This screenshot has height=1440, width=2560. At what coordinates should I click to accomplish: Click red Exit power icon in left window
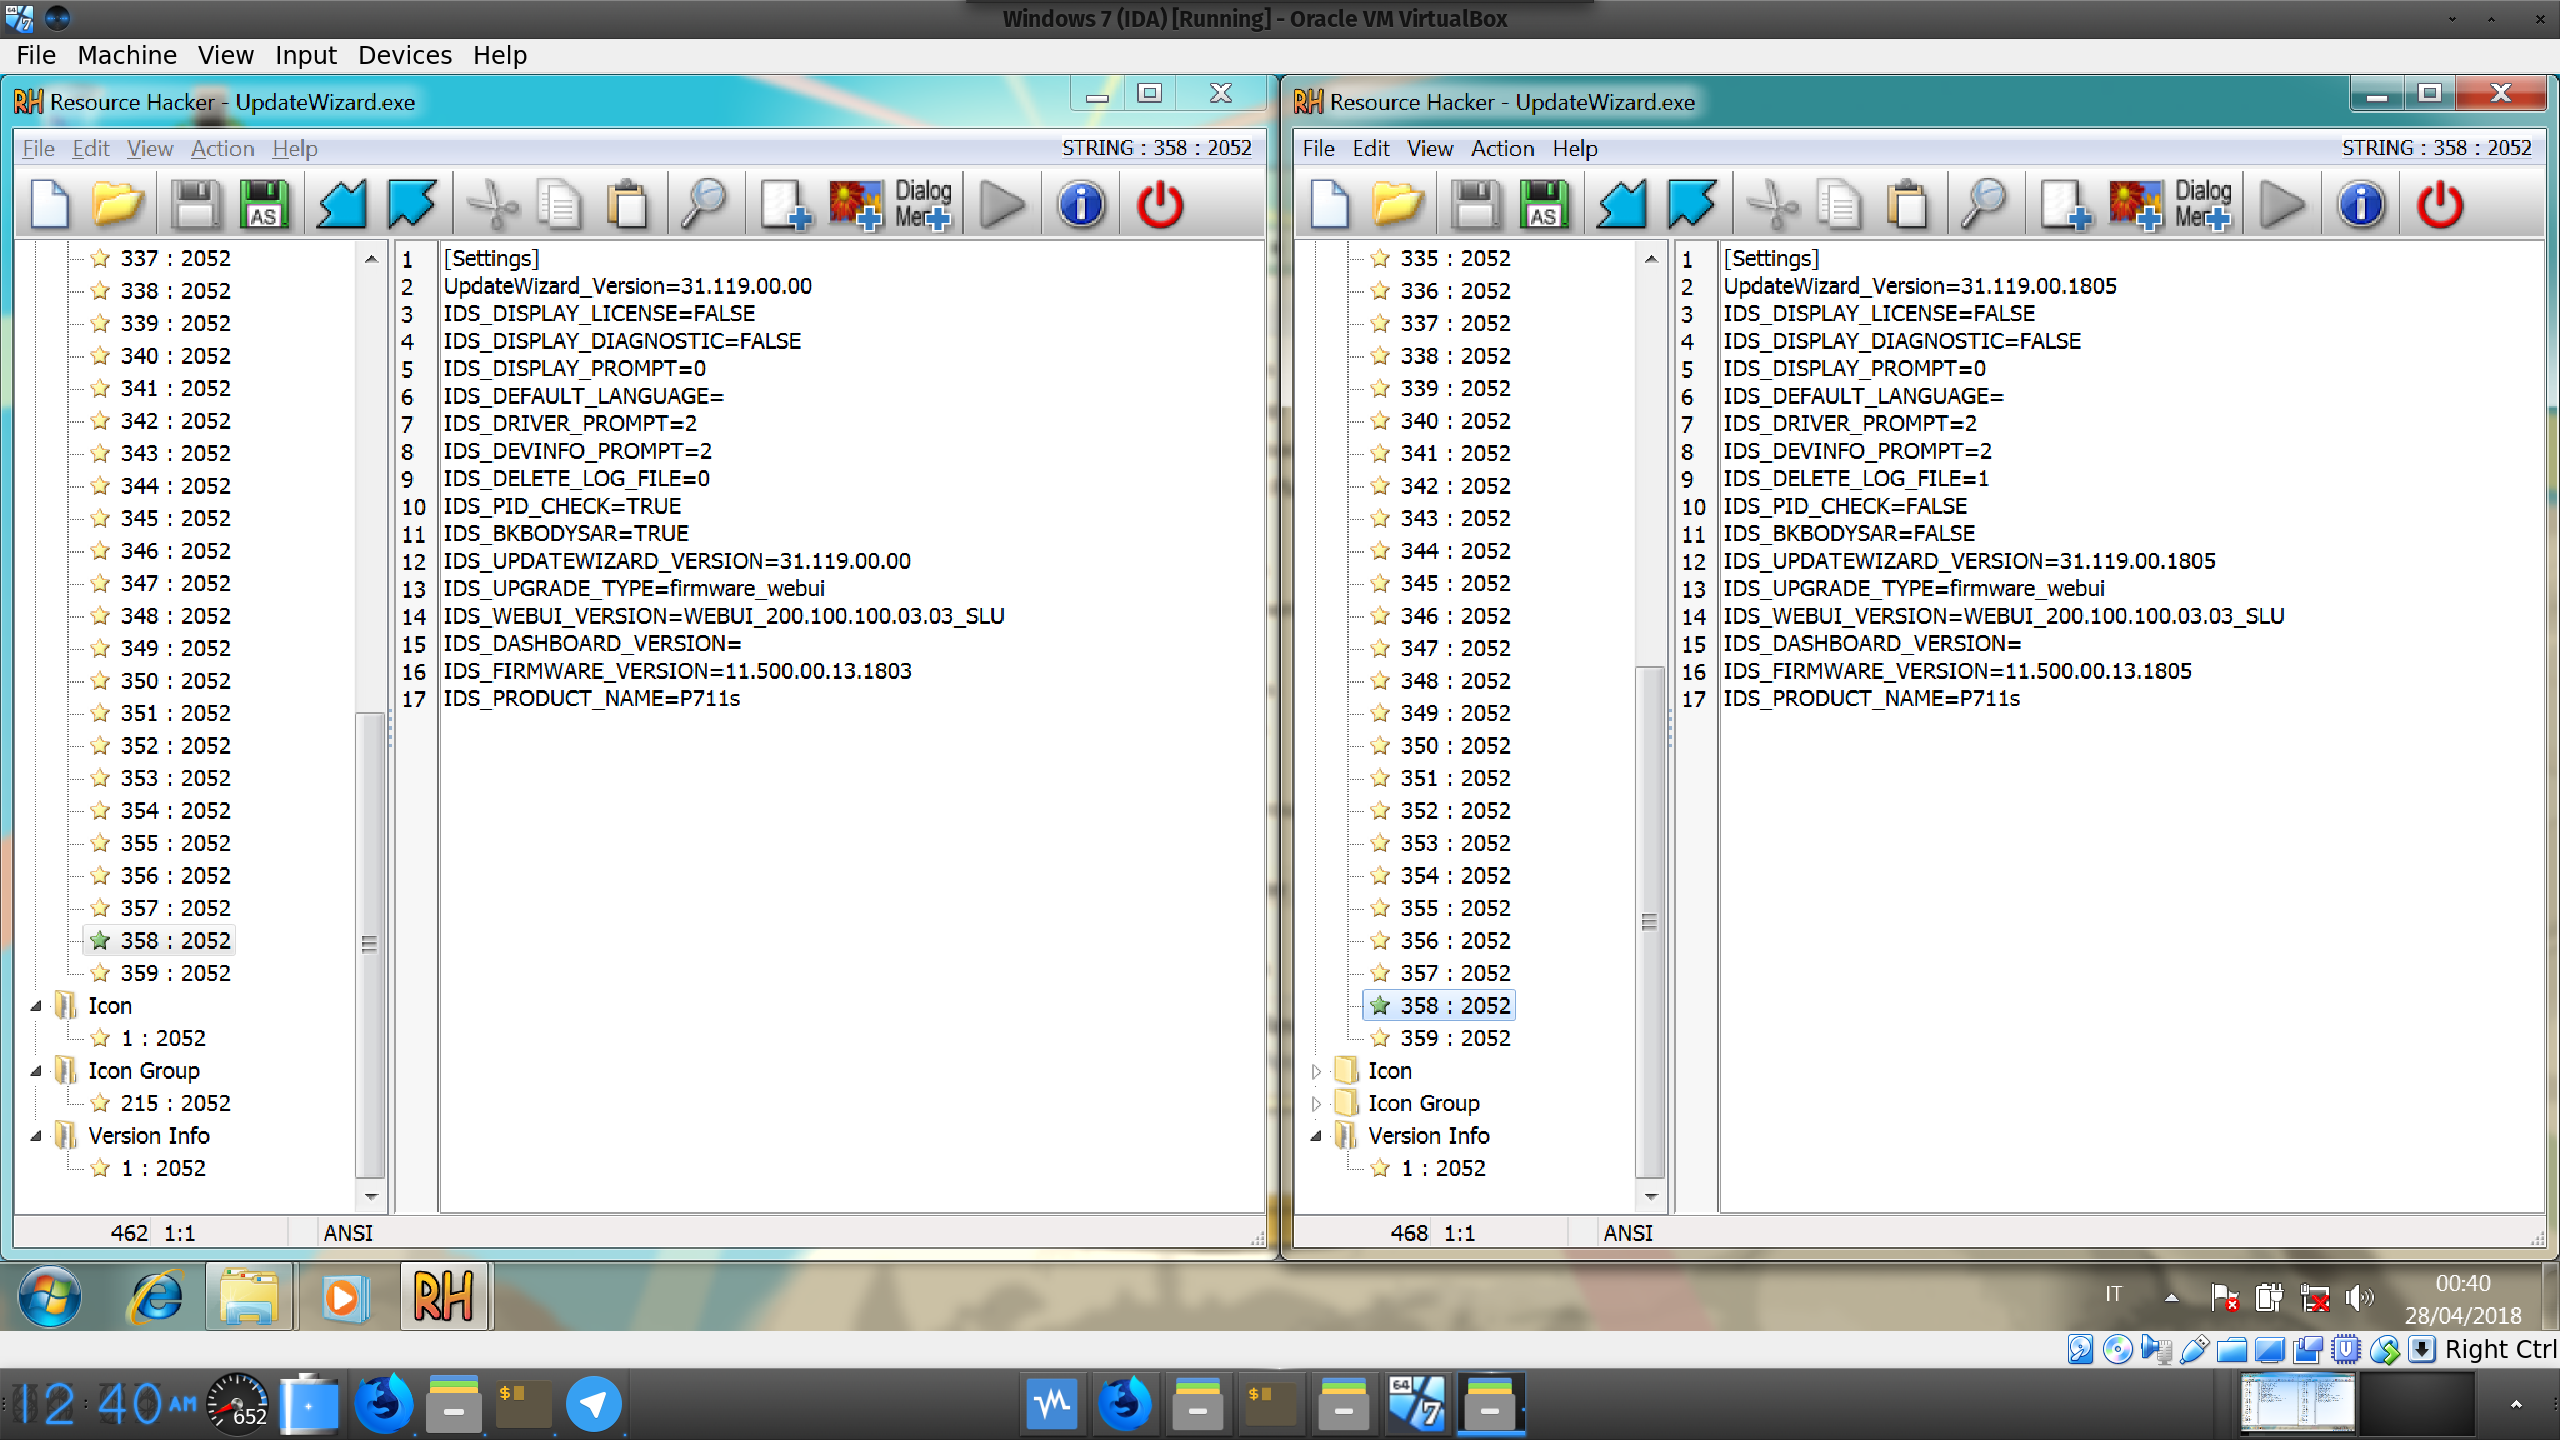1160,204
